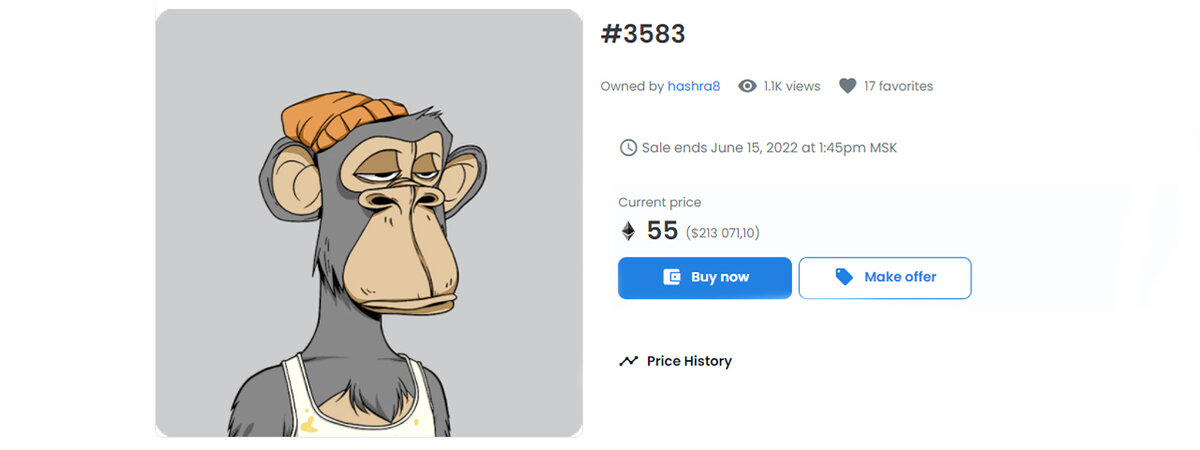Click the #3583 item title
The height and width of the screenshot is (450, 1200).
[x=643, y=34]
